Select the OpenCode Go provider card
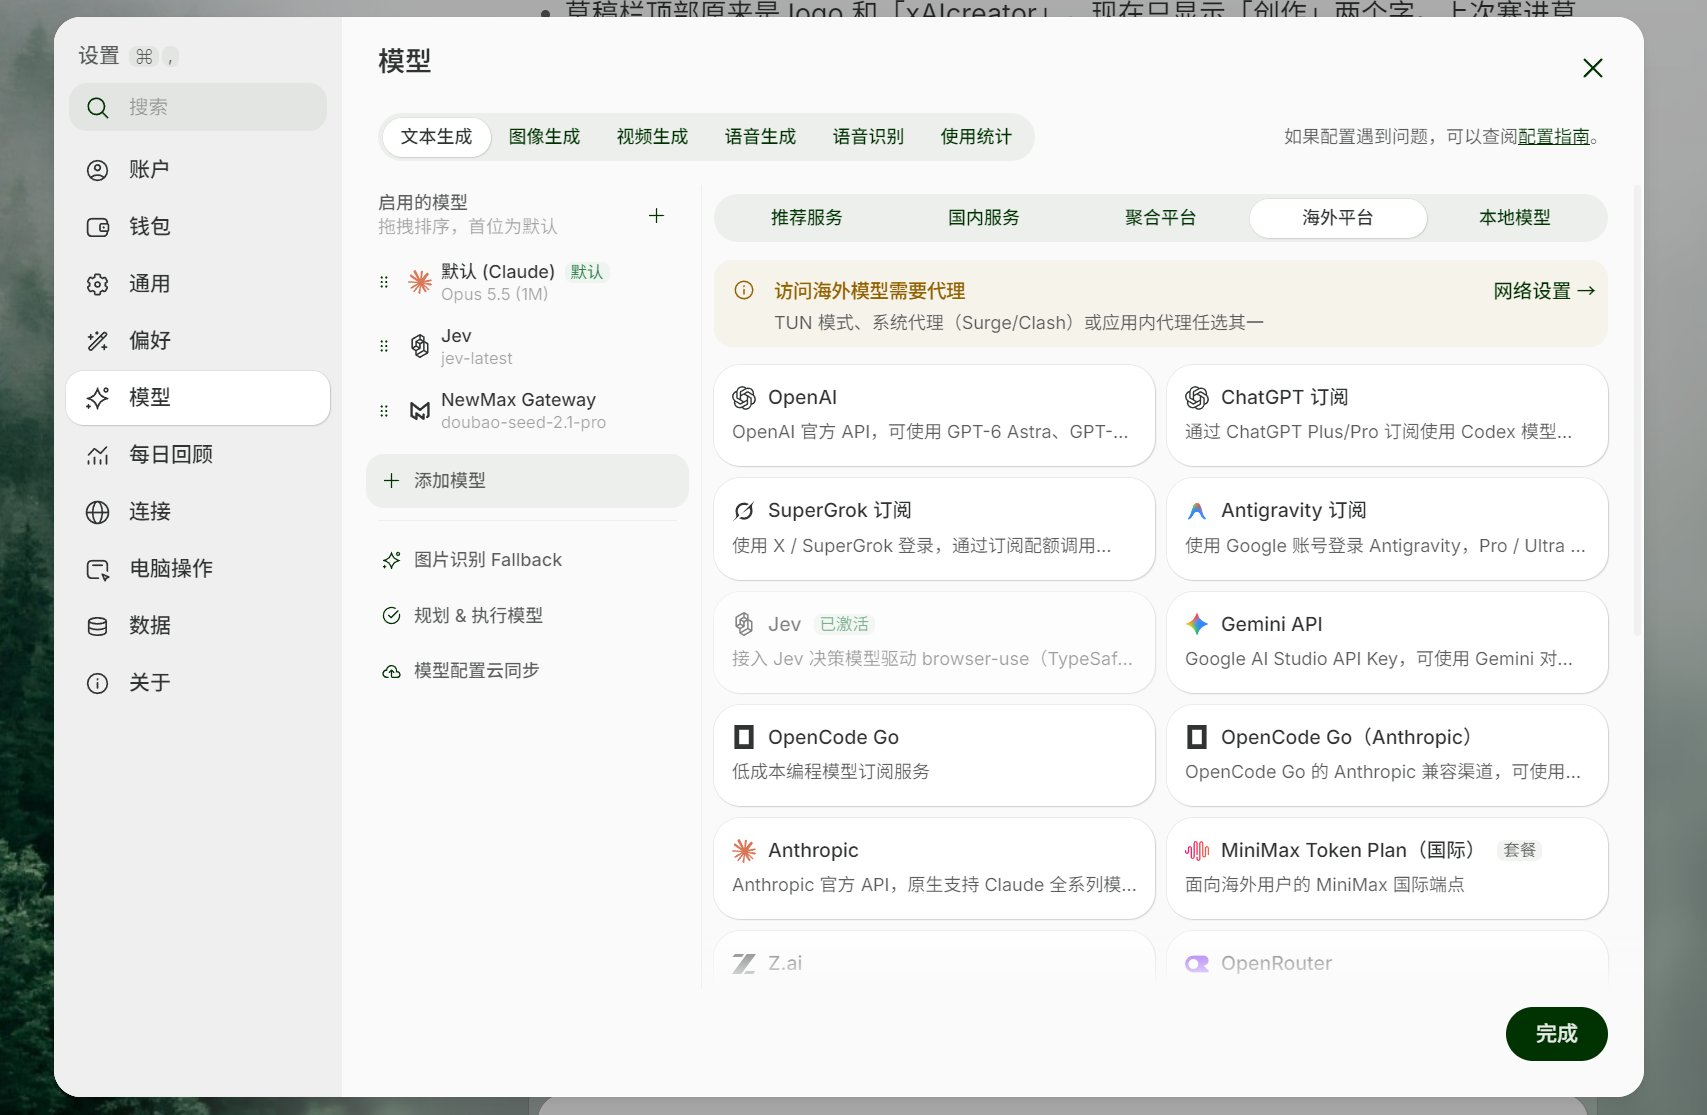 (x=934, y=755)
